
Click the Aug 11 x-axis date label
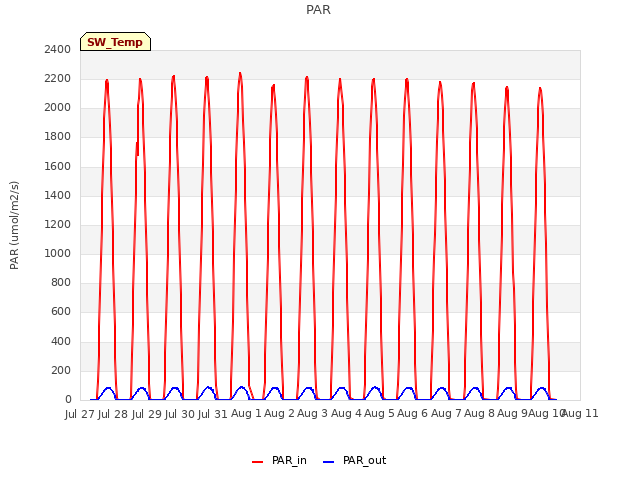coord(580,413)
